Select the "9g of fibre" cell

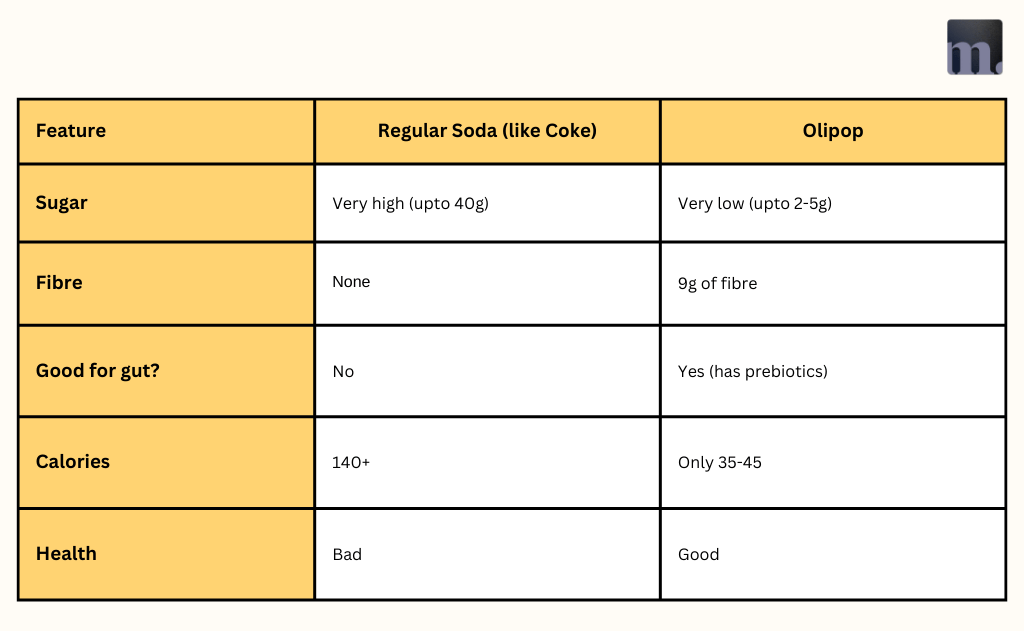717,284
